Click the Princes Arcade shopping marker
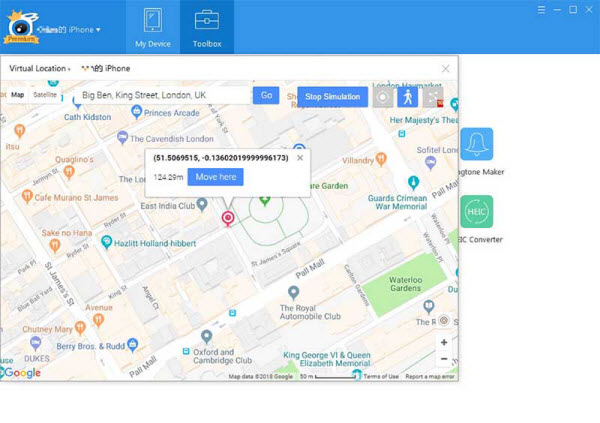Image resolution: width=600 pixels, height=423 pixels. point(137,112)
